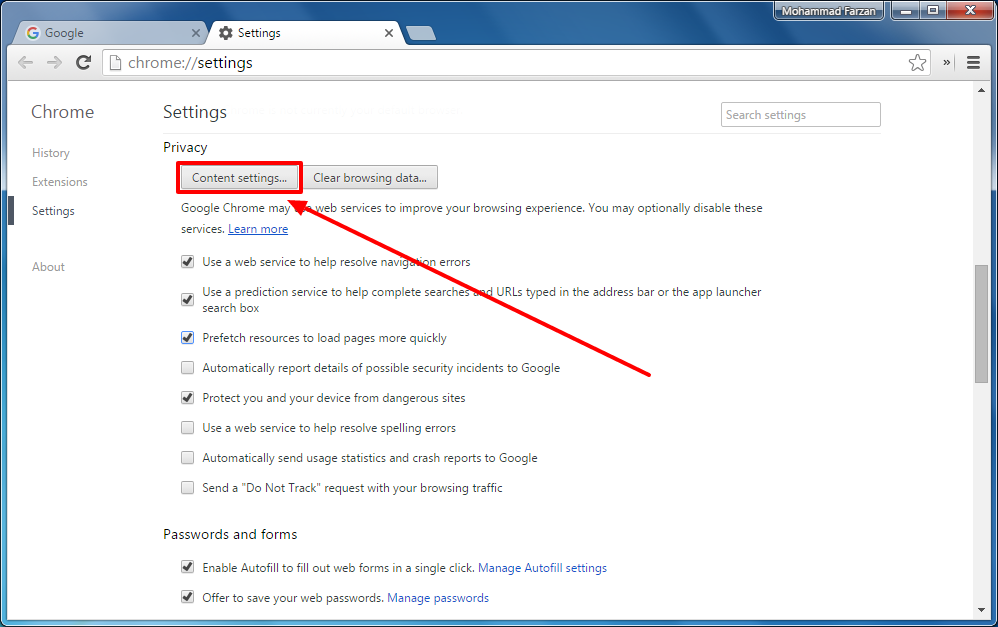Viewport: 998px width, 627px height.
Task: Select the Settings tab
Action: pos(306,33)
